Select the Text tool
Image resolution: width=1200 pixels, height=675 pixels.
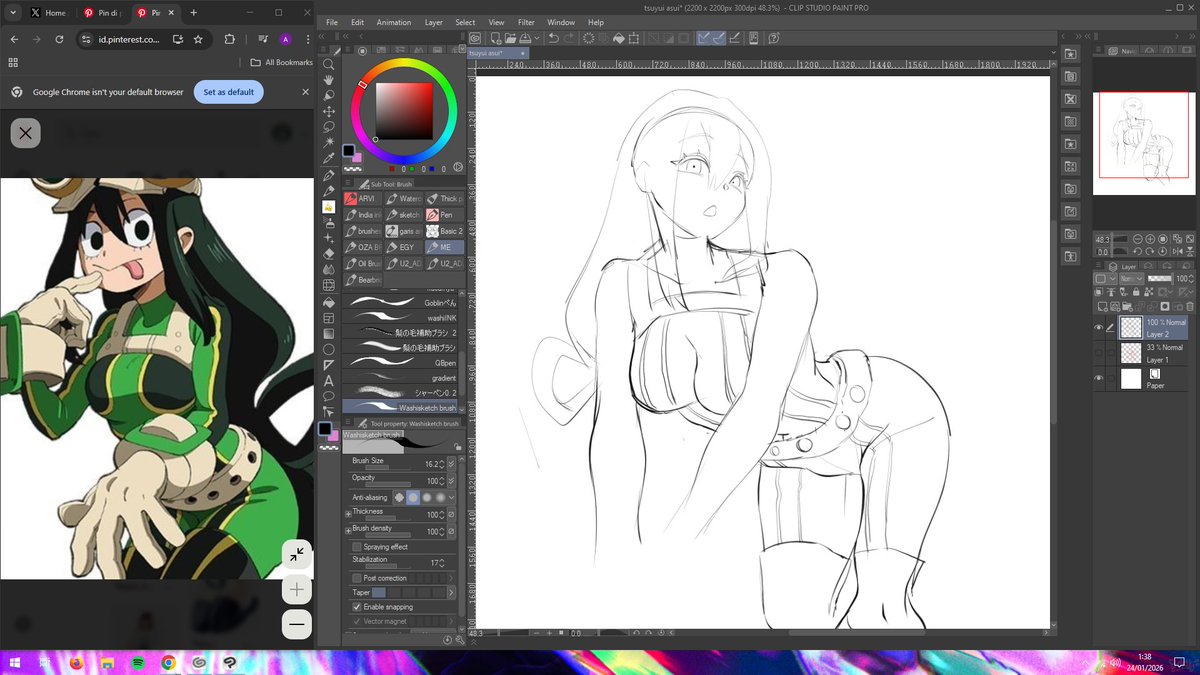[329, 380]
